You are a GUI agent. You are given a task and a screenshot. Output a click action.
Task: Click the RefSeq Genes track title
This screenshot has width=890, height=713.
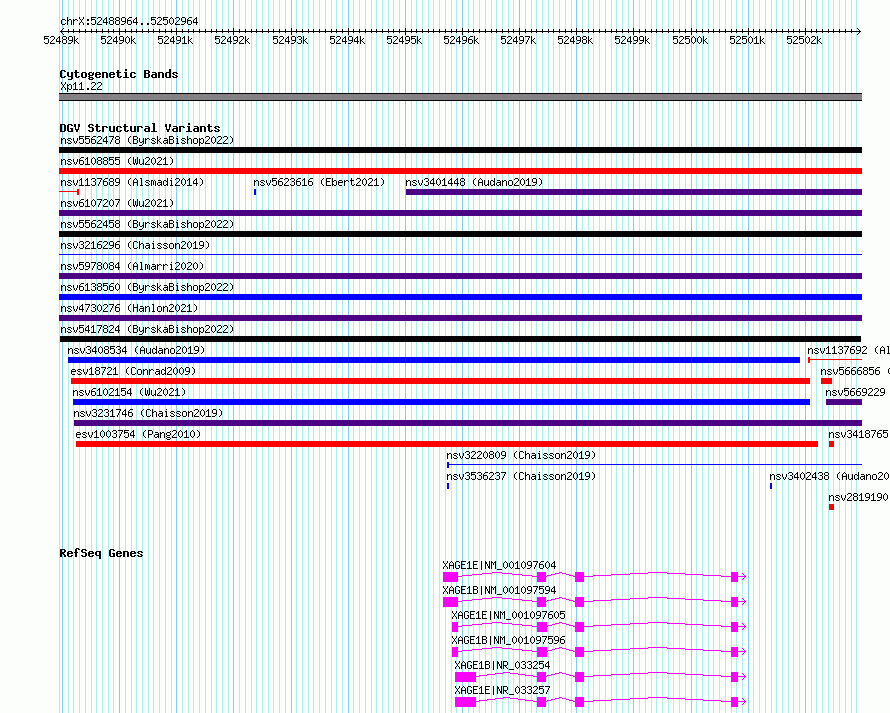coord(101,553)
